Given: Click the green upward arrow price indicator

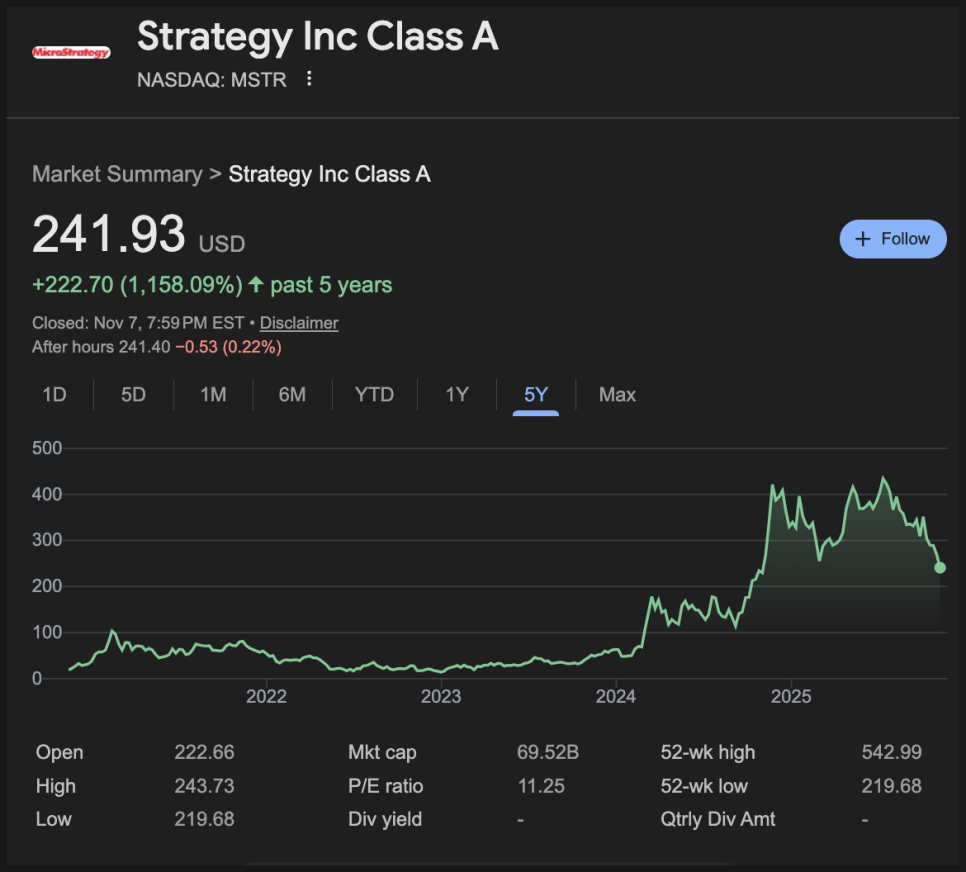Looking at the screenshot, I should pos(256,285).
